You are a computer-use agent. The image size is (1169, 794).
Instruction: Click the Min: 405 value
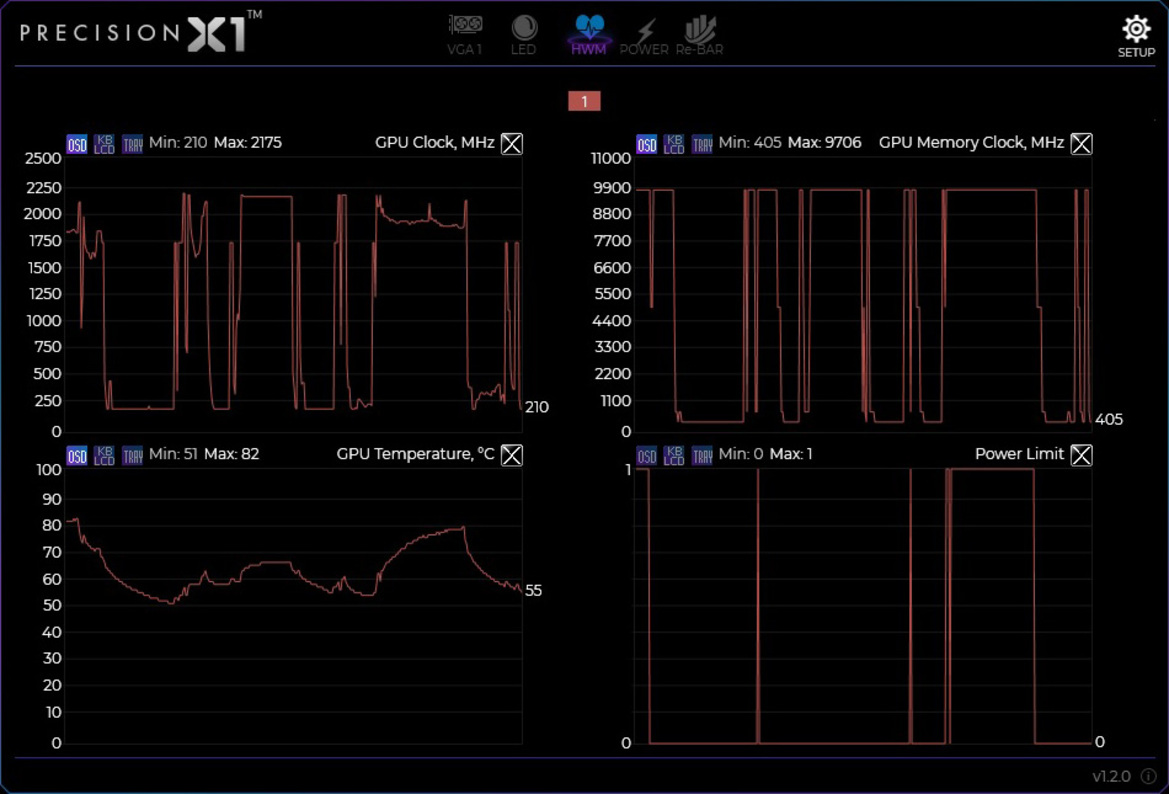pyautogui.click(x=750, y=142)
